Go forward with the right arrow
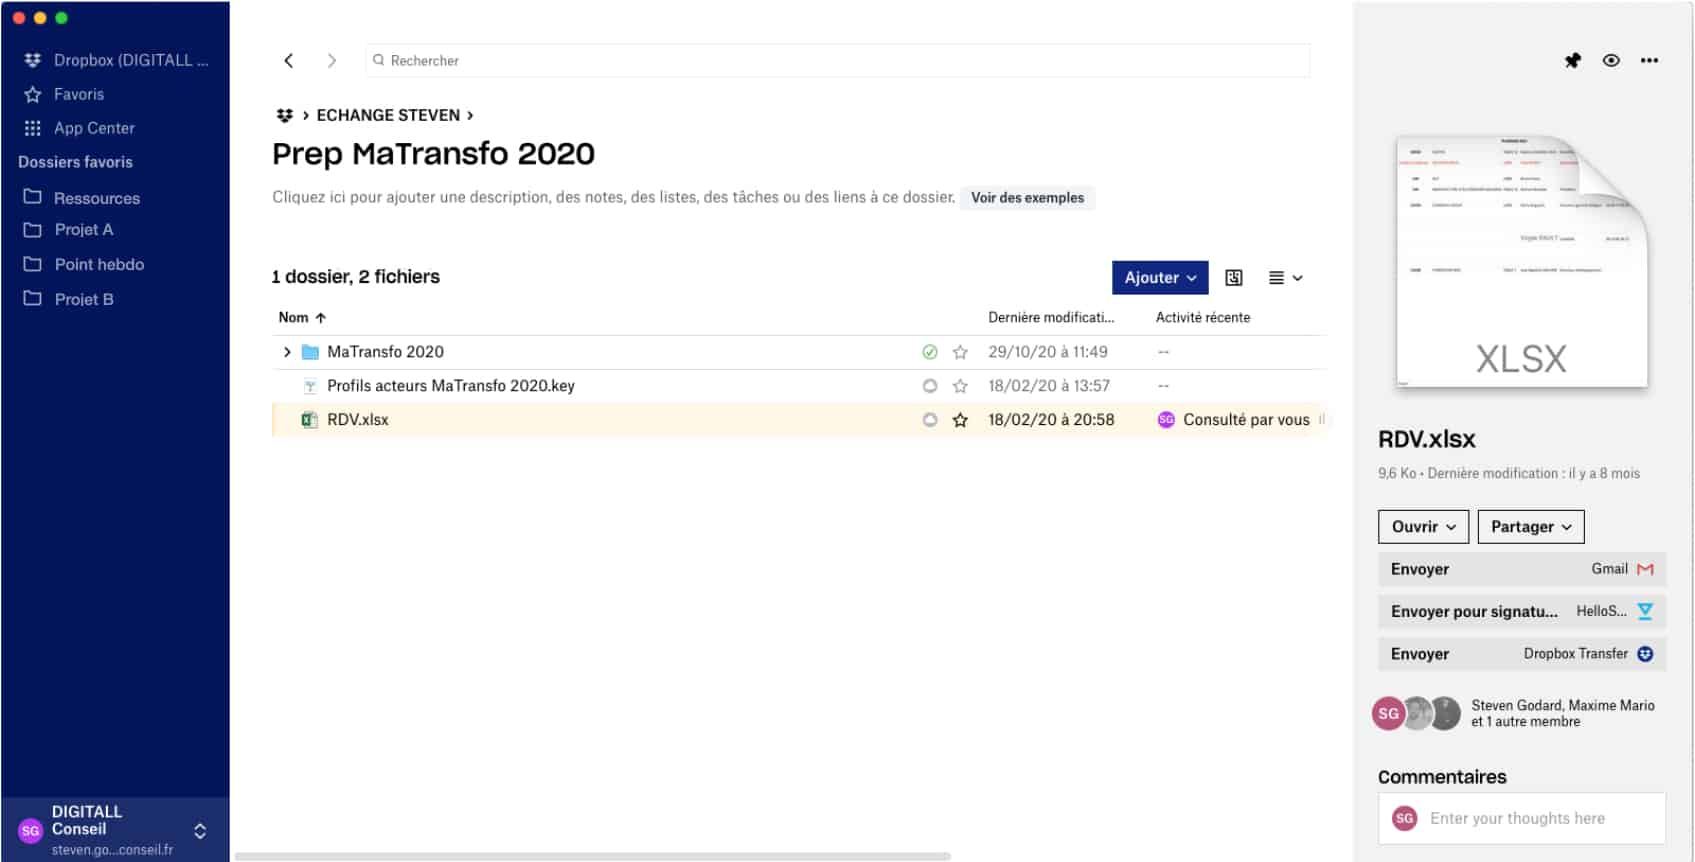The height and width of the screenshot is (862, 1695). [331, 61]
